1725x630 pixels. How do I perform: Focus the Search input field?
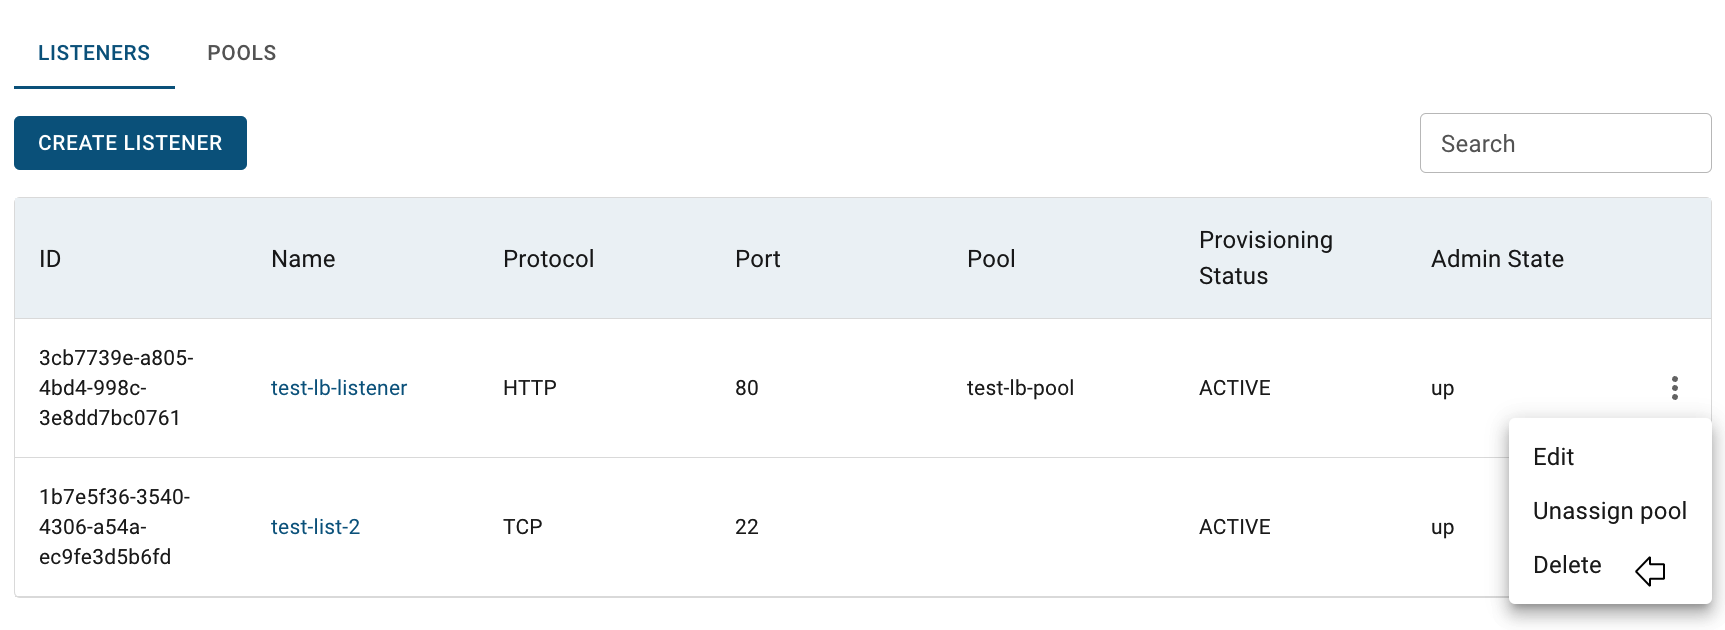pyautogui.click(x=1565, y=143)
